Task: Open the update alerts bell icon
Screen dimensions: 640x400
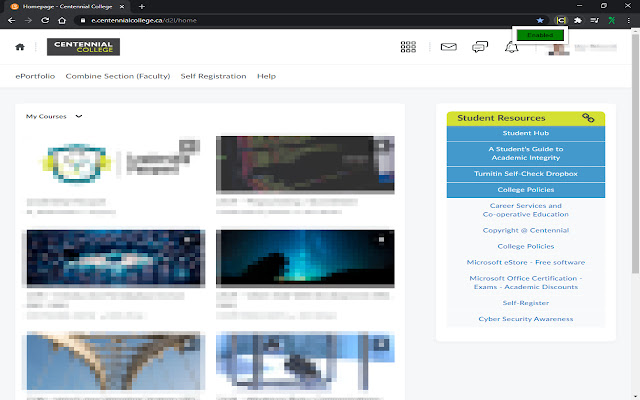Action: point(511,47)
